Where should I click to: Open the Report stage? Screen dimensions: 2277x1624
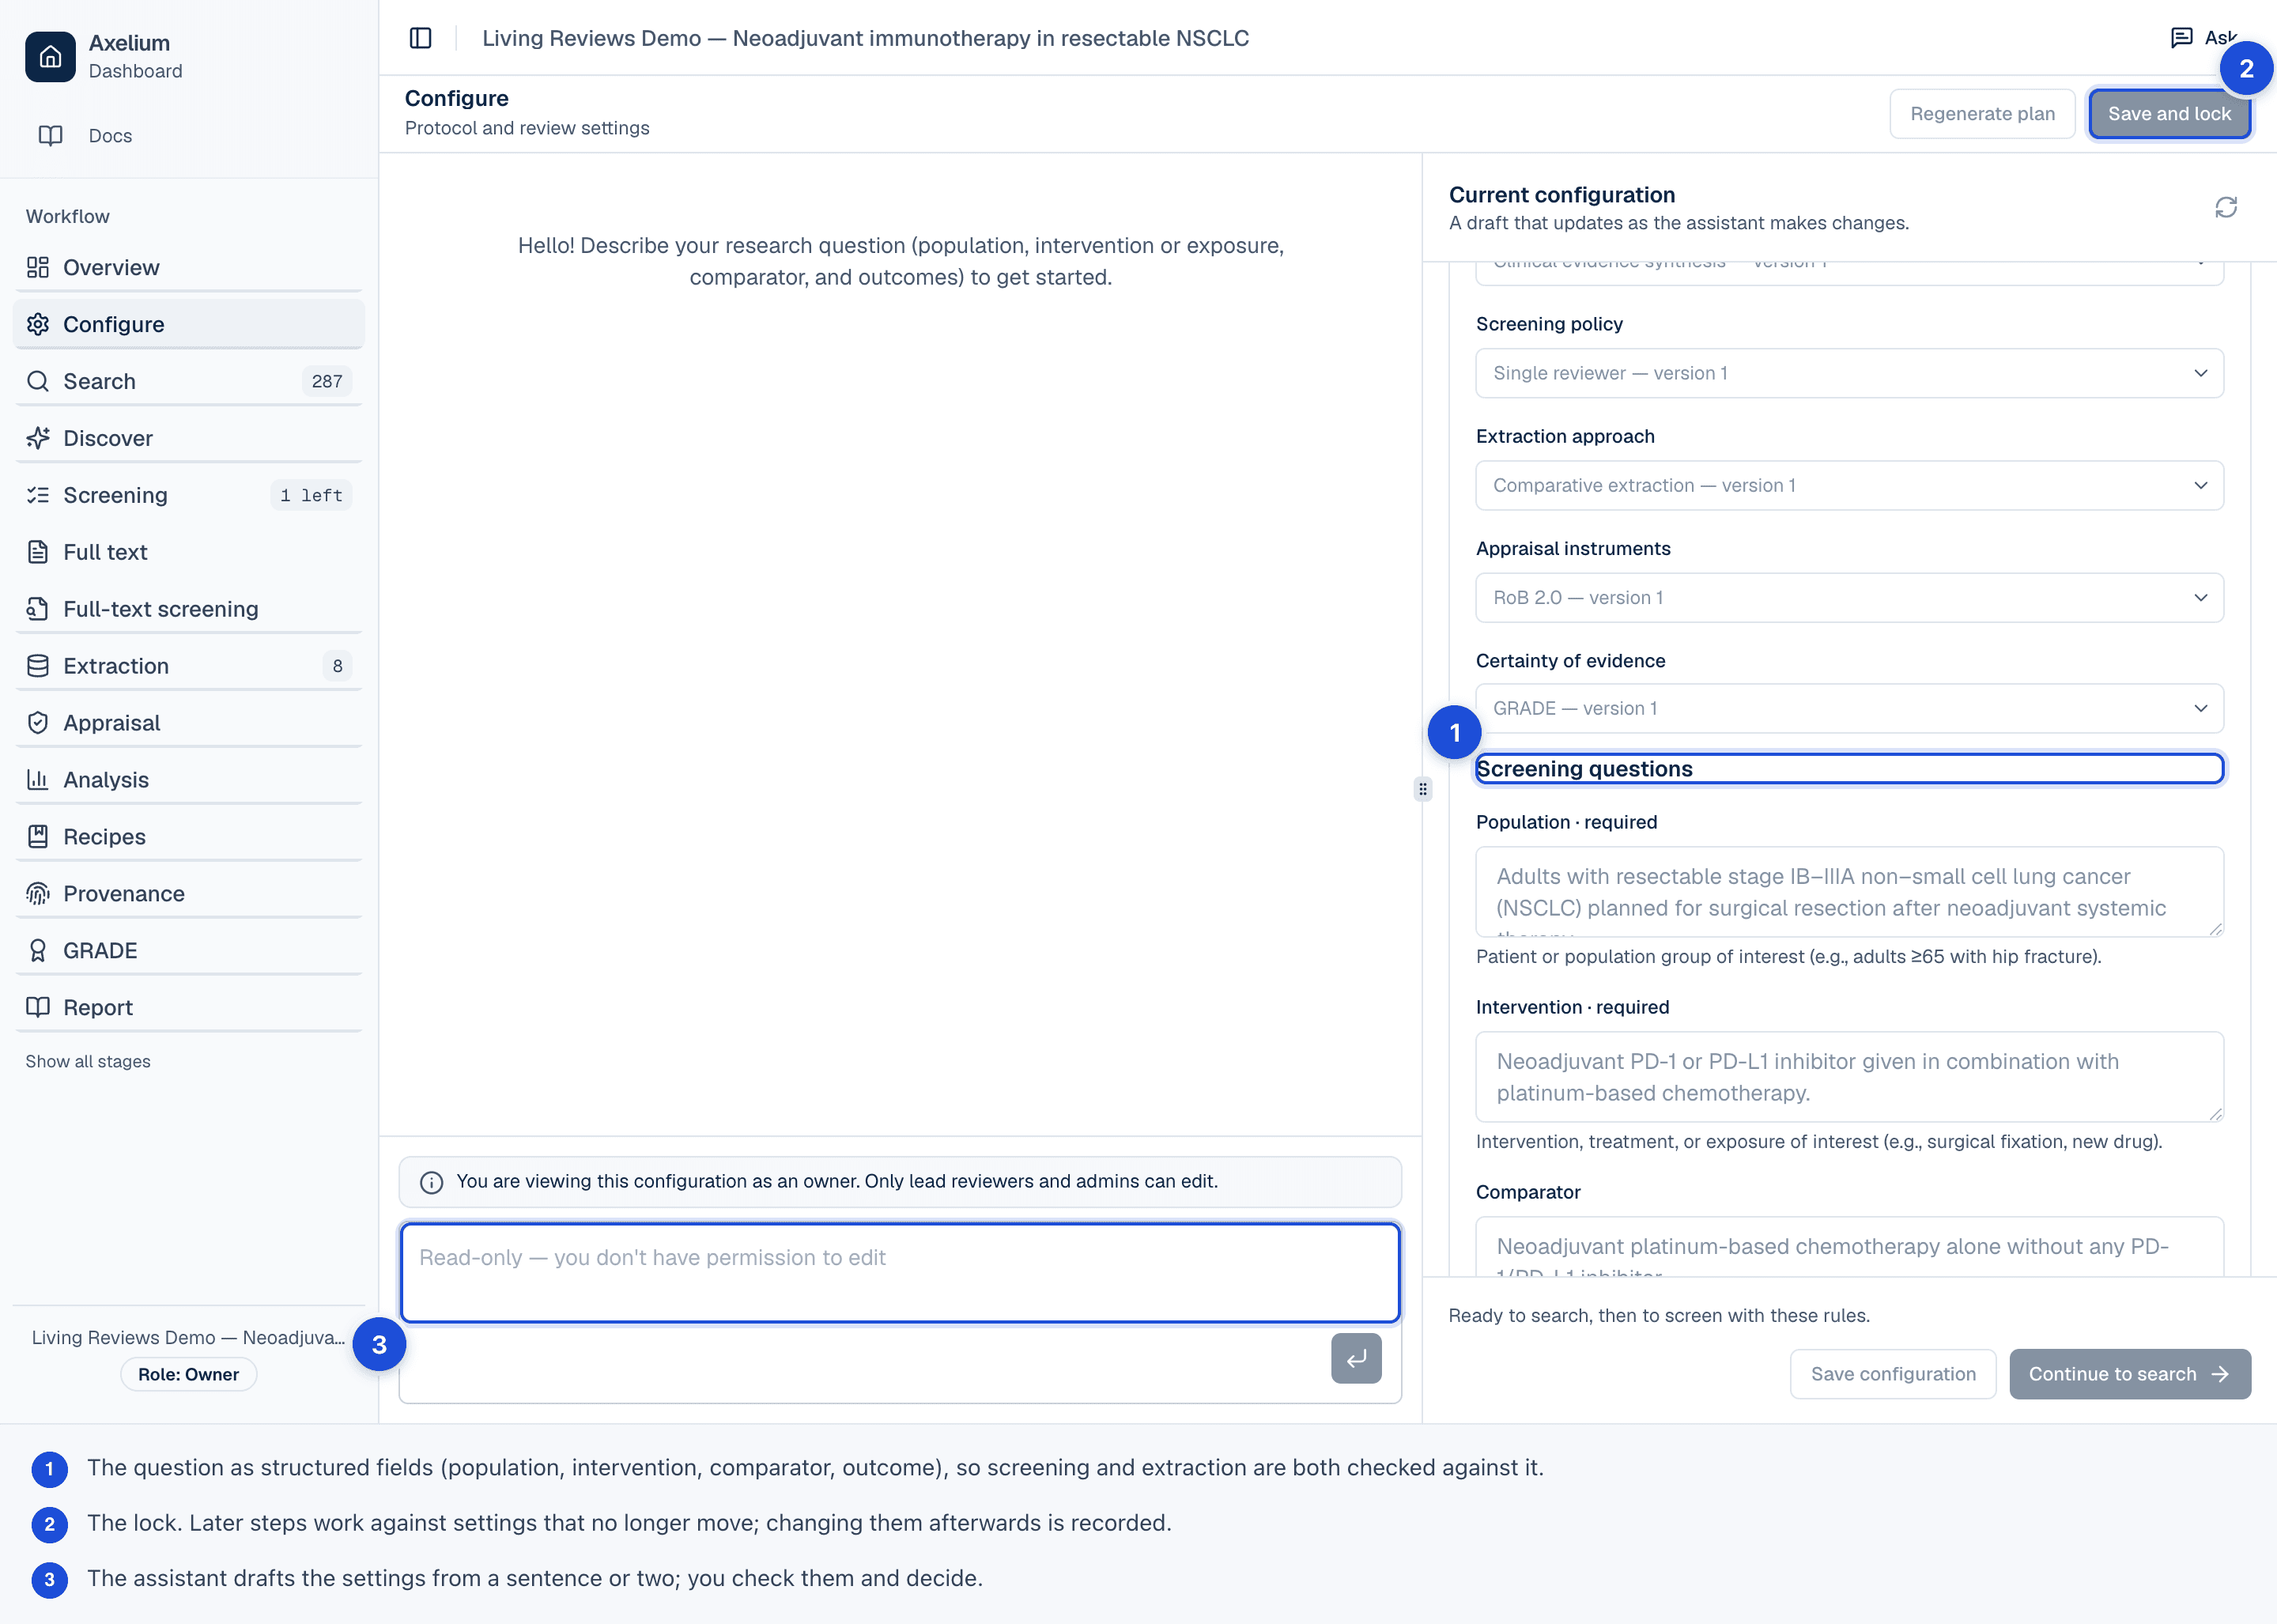(x=189, y=1007)
